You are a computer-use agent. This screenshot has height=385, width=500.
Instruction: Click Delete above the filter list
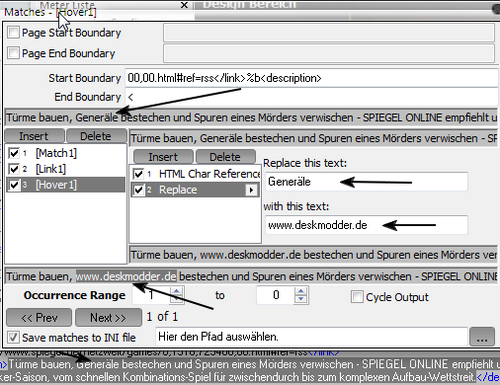[x=226, y=157]
